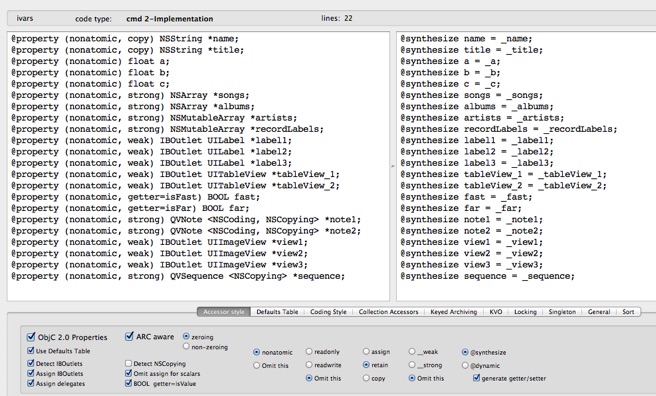Disable Assign IBOutlets option
This screenshot has height=396, width=656.
coord(31,373)
